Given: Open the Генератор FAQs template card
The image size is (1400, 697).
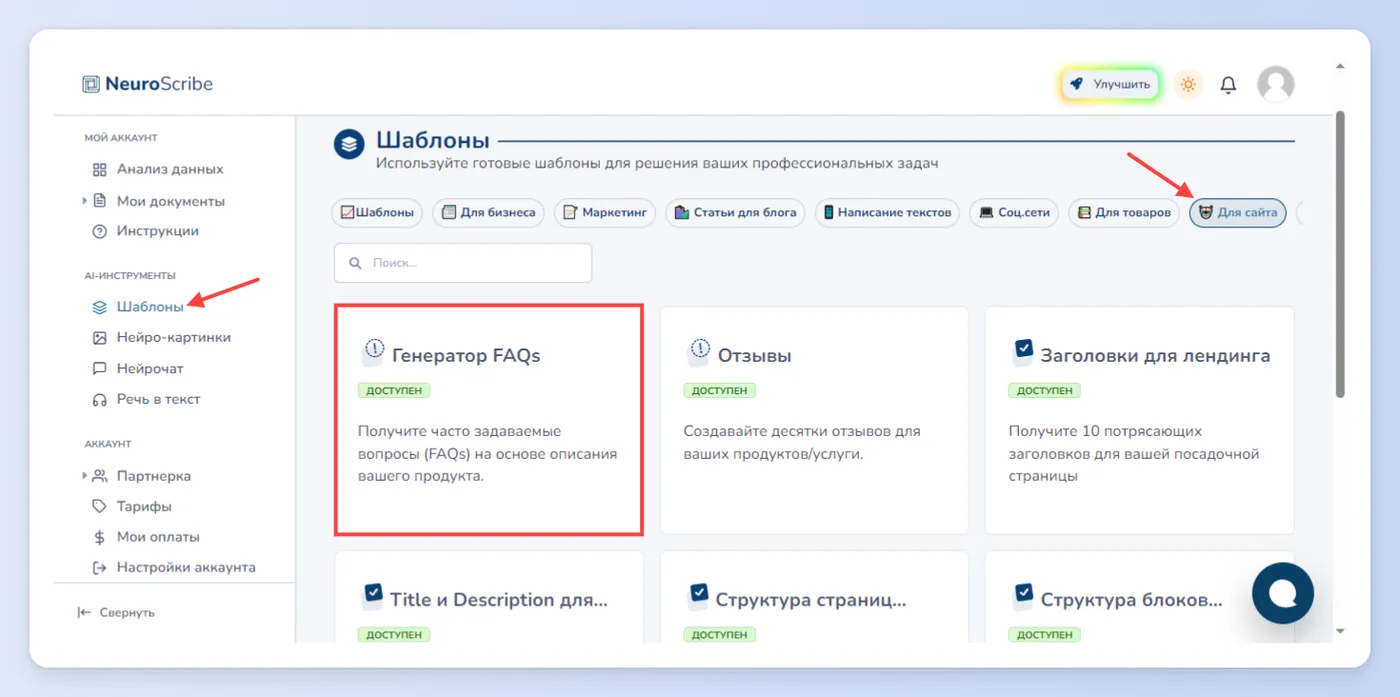Looking at the screenshot, I should click(x=489, y=420).
